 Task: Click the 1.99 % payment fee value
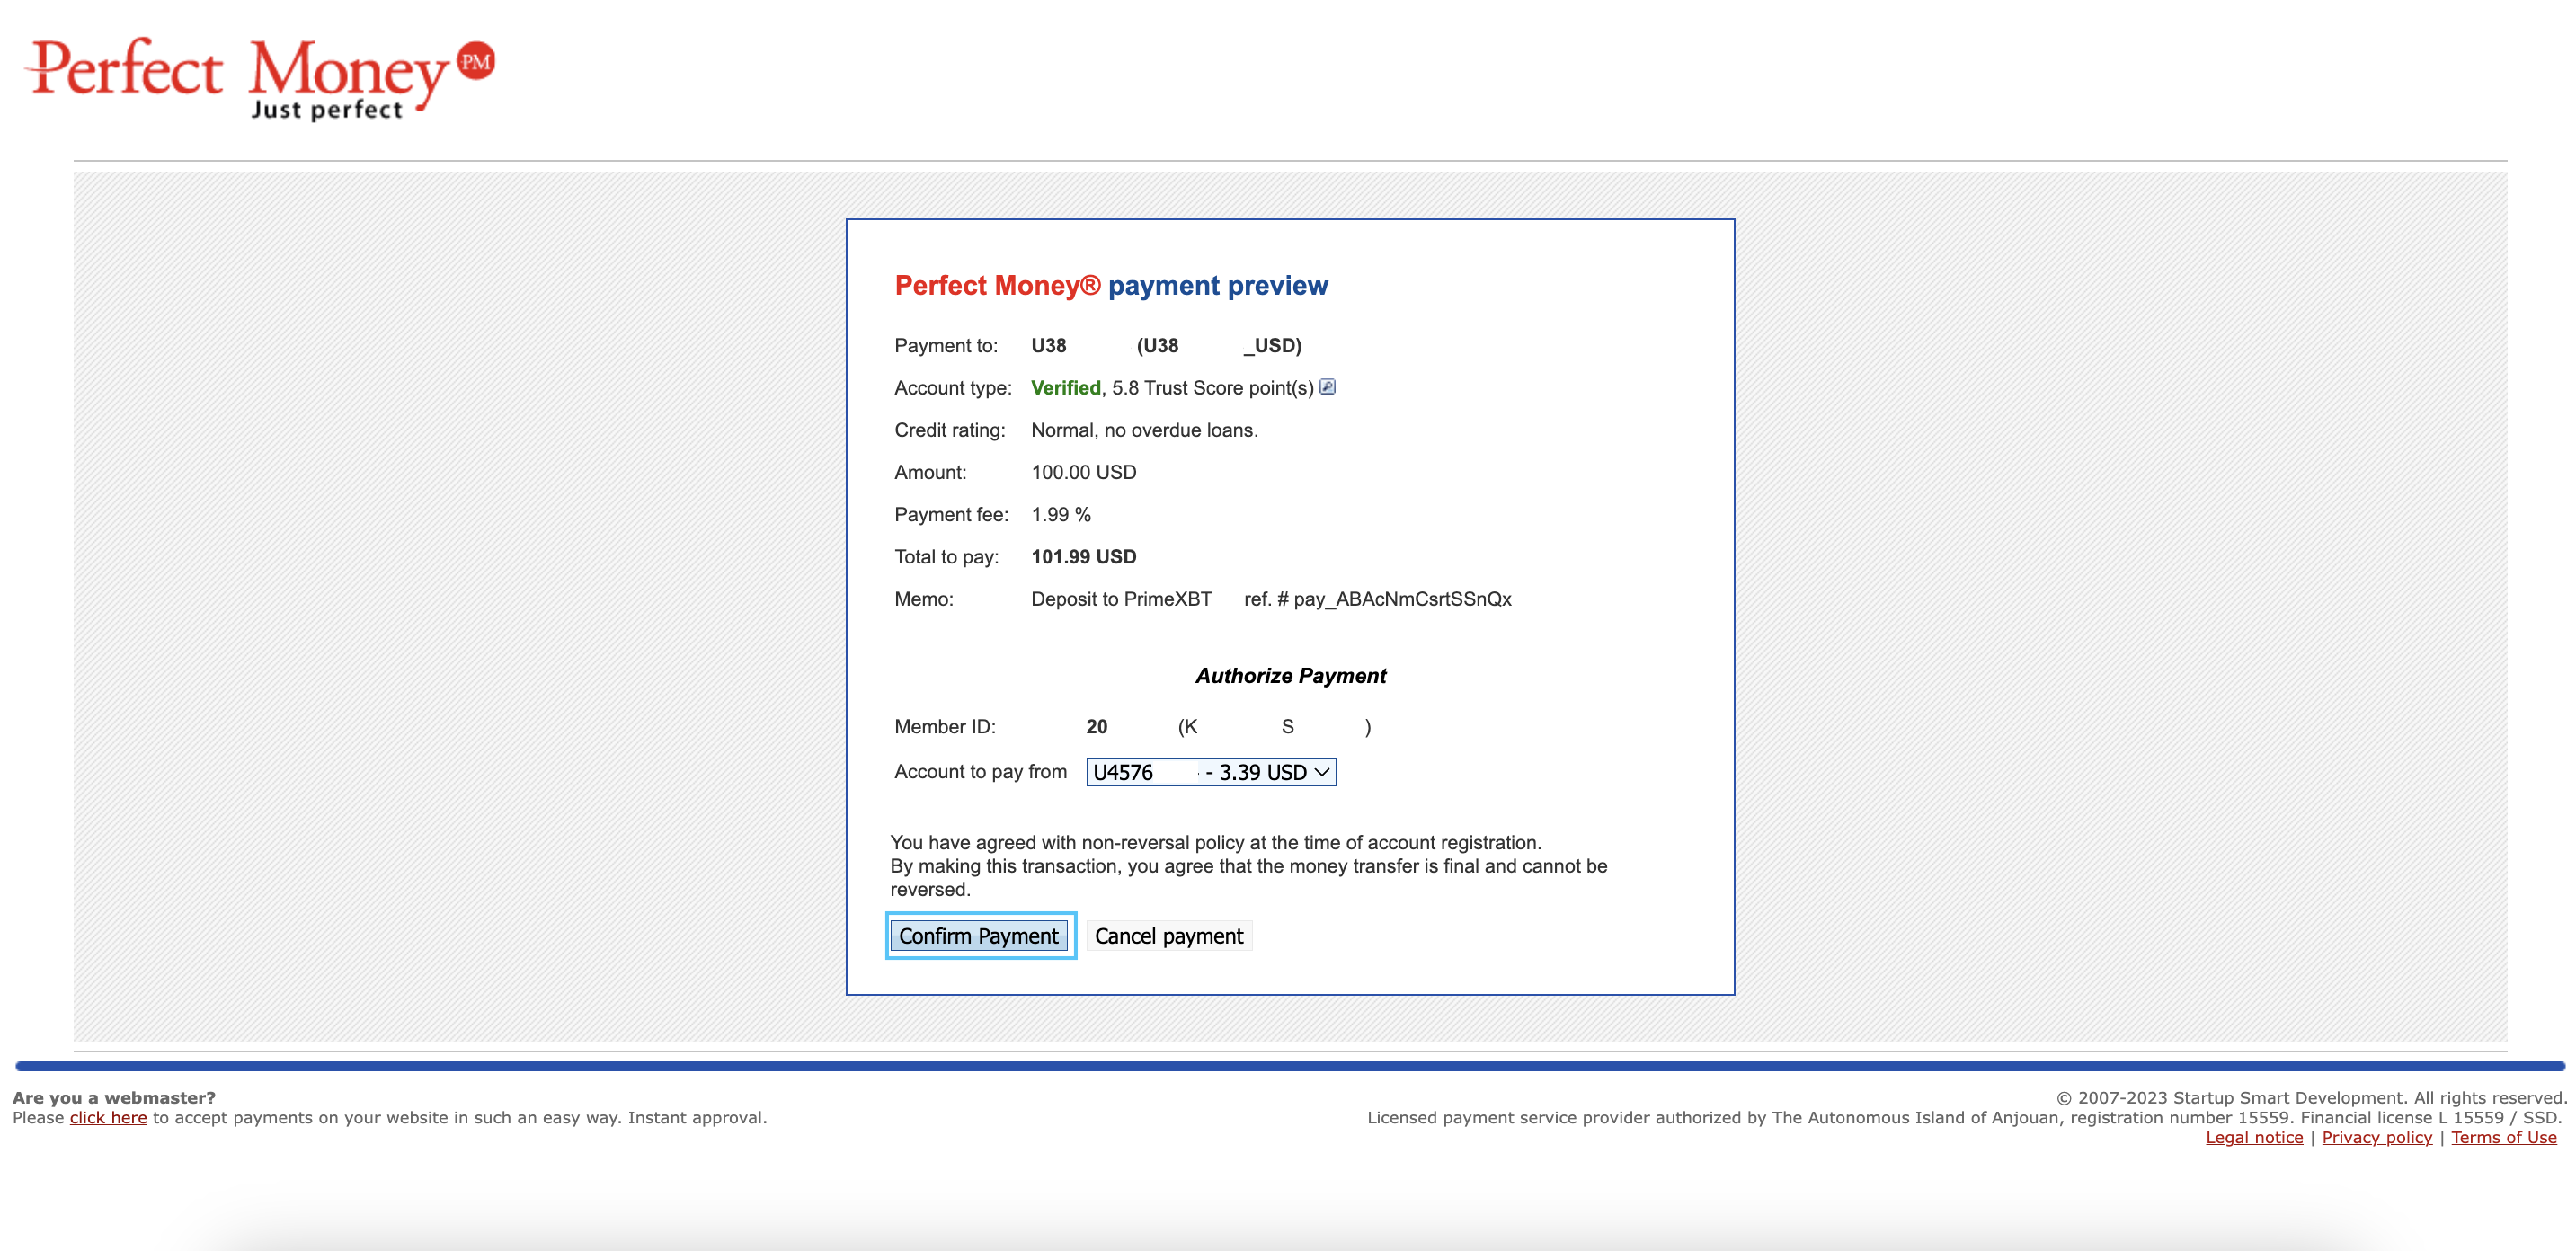[1060, 515]
